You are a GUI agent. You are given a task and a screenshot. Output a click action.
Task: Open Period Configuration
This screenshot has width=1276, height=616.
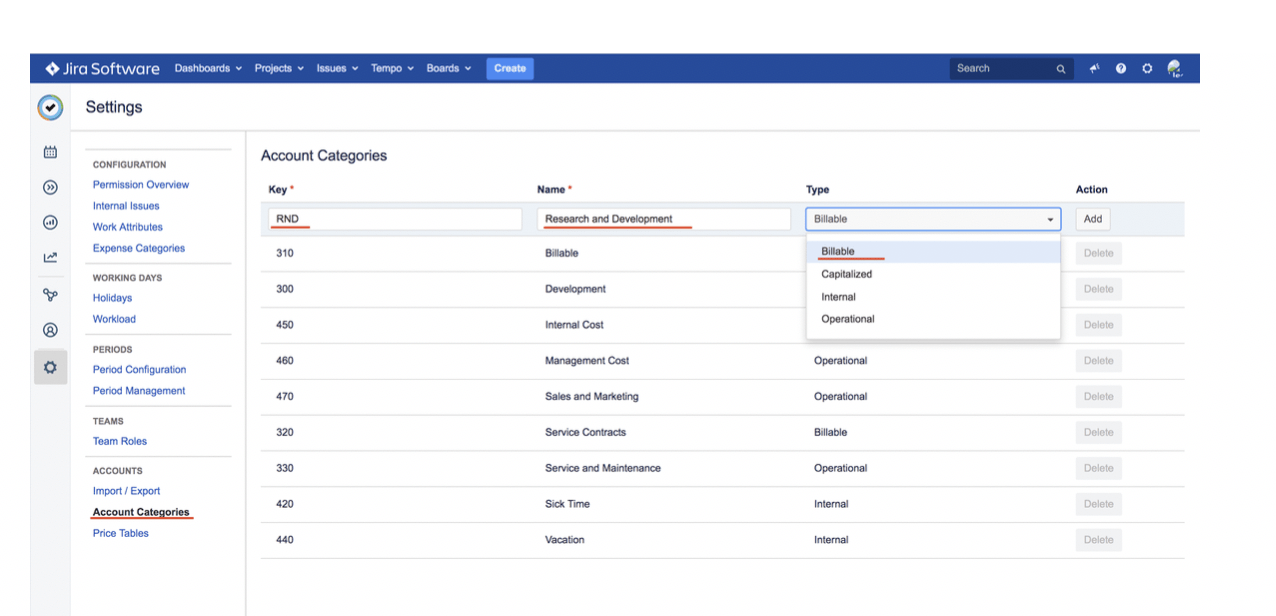tap(139, 370)
